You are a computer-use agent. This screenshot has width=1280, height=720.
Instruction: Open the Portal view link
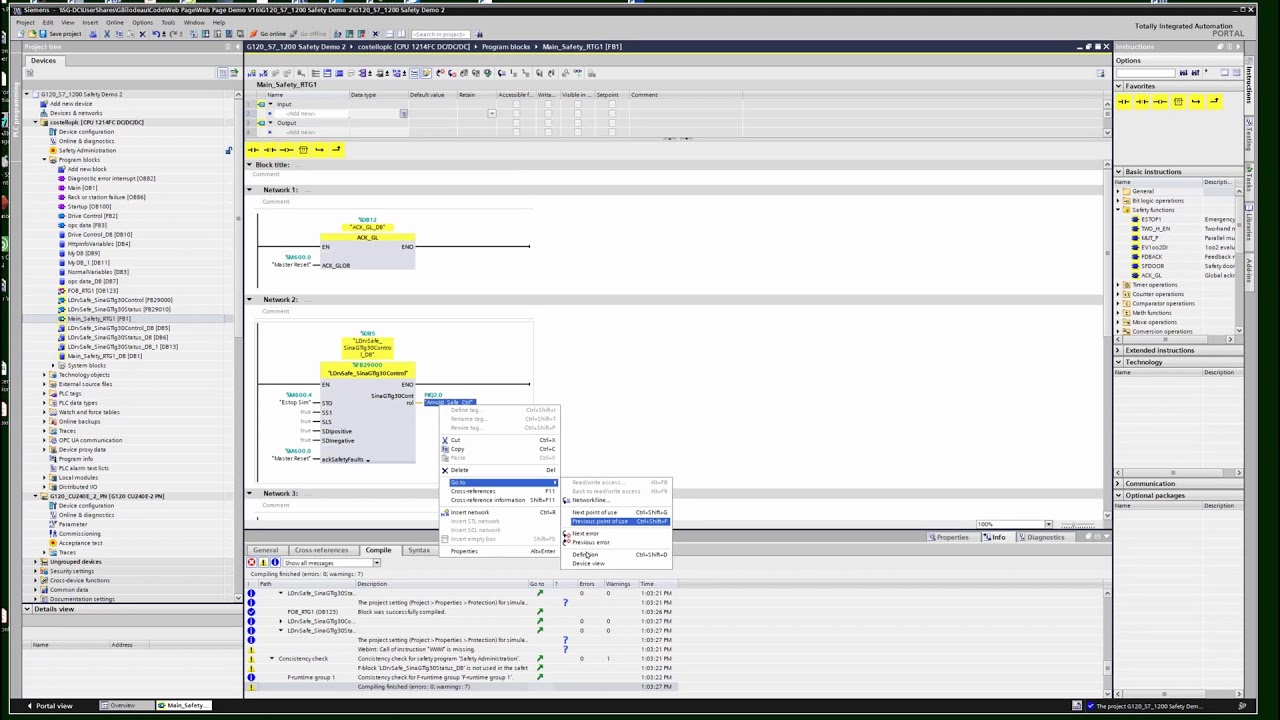click(49, 706)
